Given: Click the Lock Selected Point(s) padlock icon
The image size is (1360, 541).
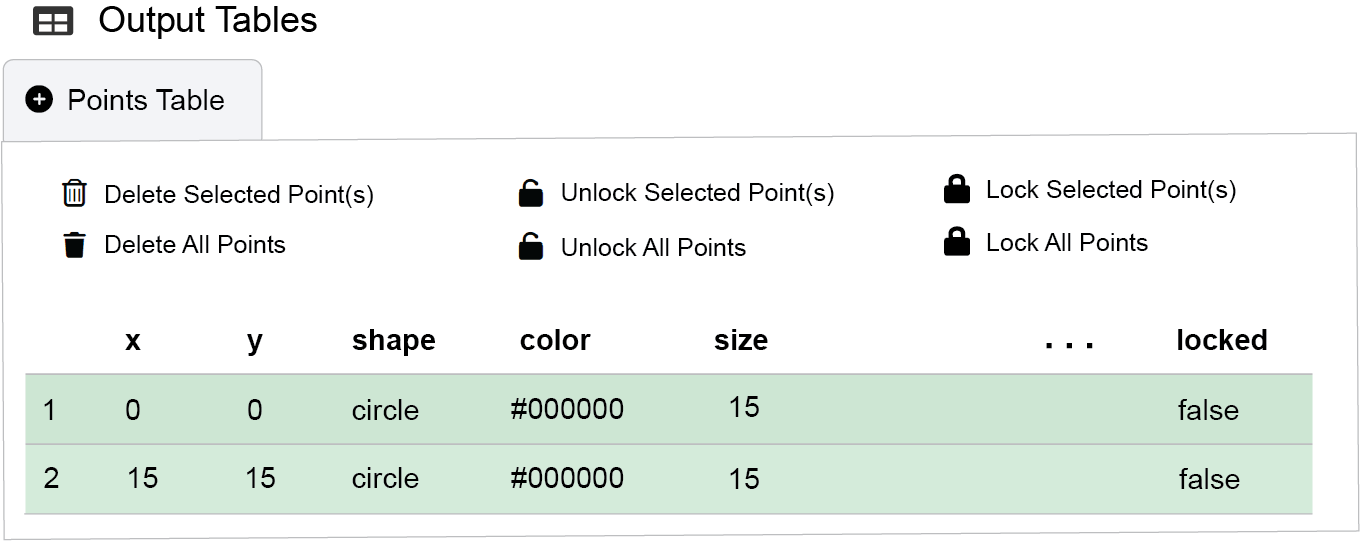Looking at the screenshot, I should coord(957,190).
